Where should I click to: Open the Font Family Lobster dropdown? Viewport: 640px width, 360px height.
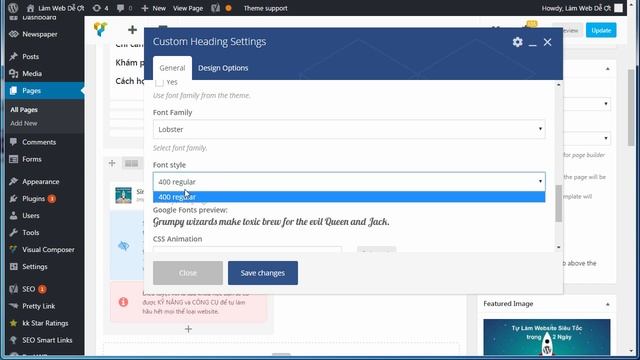349,129
